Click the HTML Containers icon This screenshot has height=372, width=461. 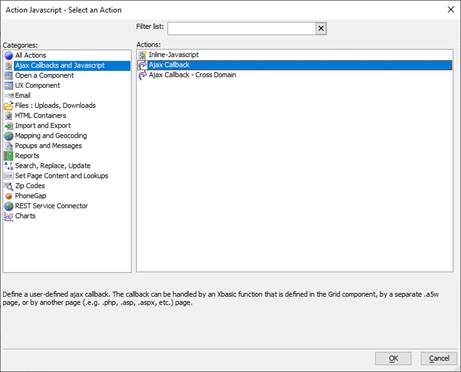9,116
